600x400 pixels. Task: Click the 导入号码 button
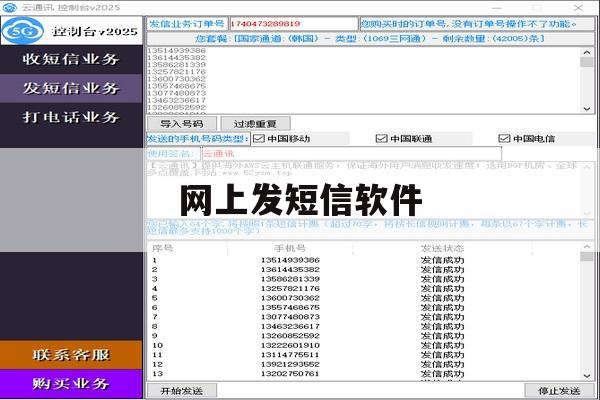[182, 124]
